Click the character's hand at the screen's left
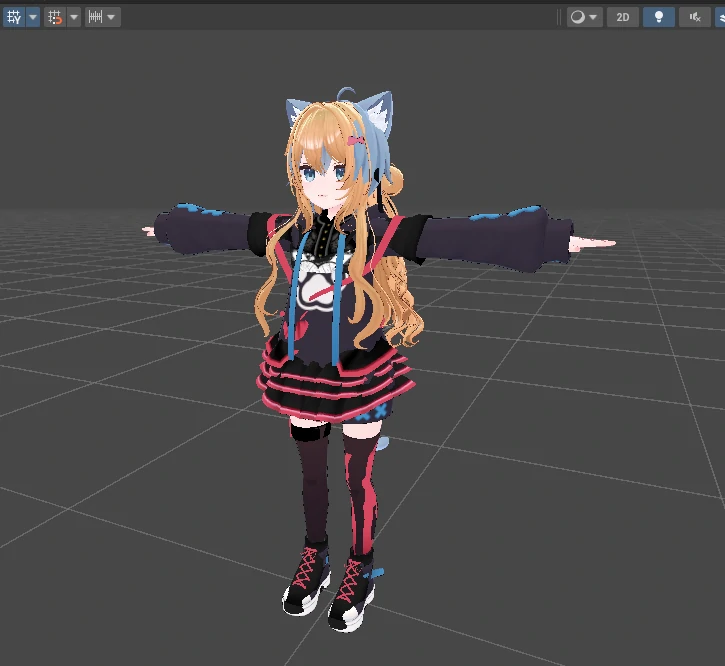Viewport: 725px width, 666px height. tap(150, 231)
